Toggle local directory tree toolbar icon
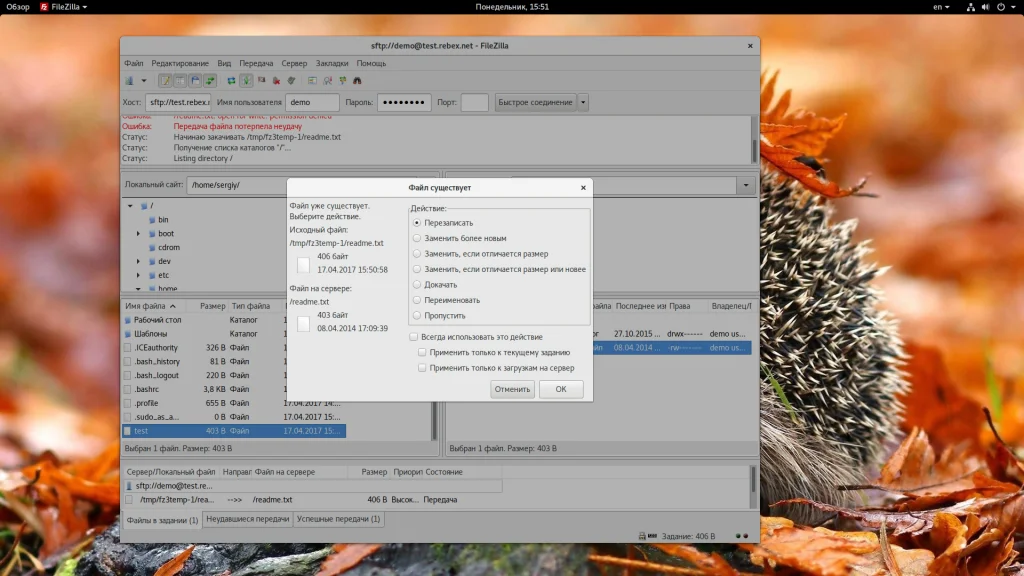The width and height of the screenshot is (1024, 576). [x=180, y=81]
